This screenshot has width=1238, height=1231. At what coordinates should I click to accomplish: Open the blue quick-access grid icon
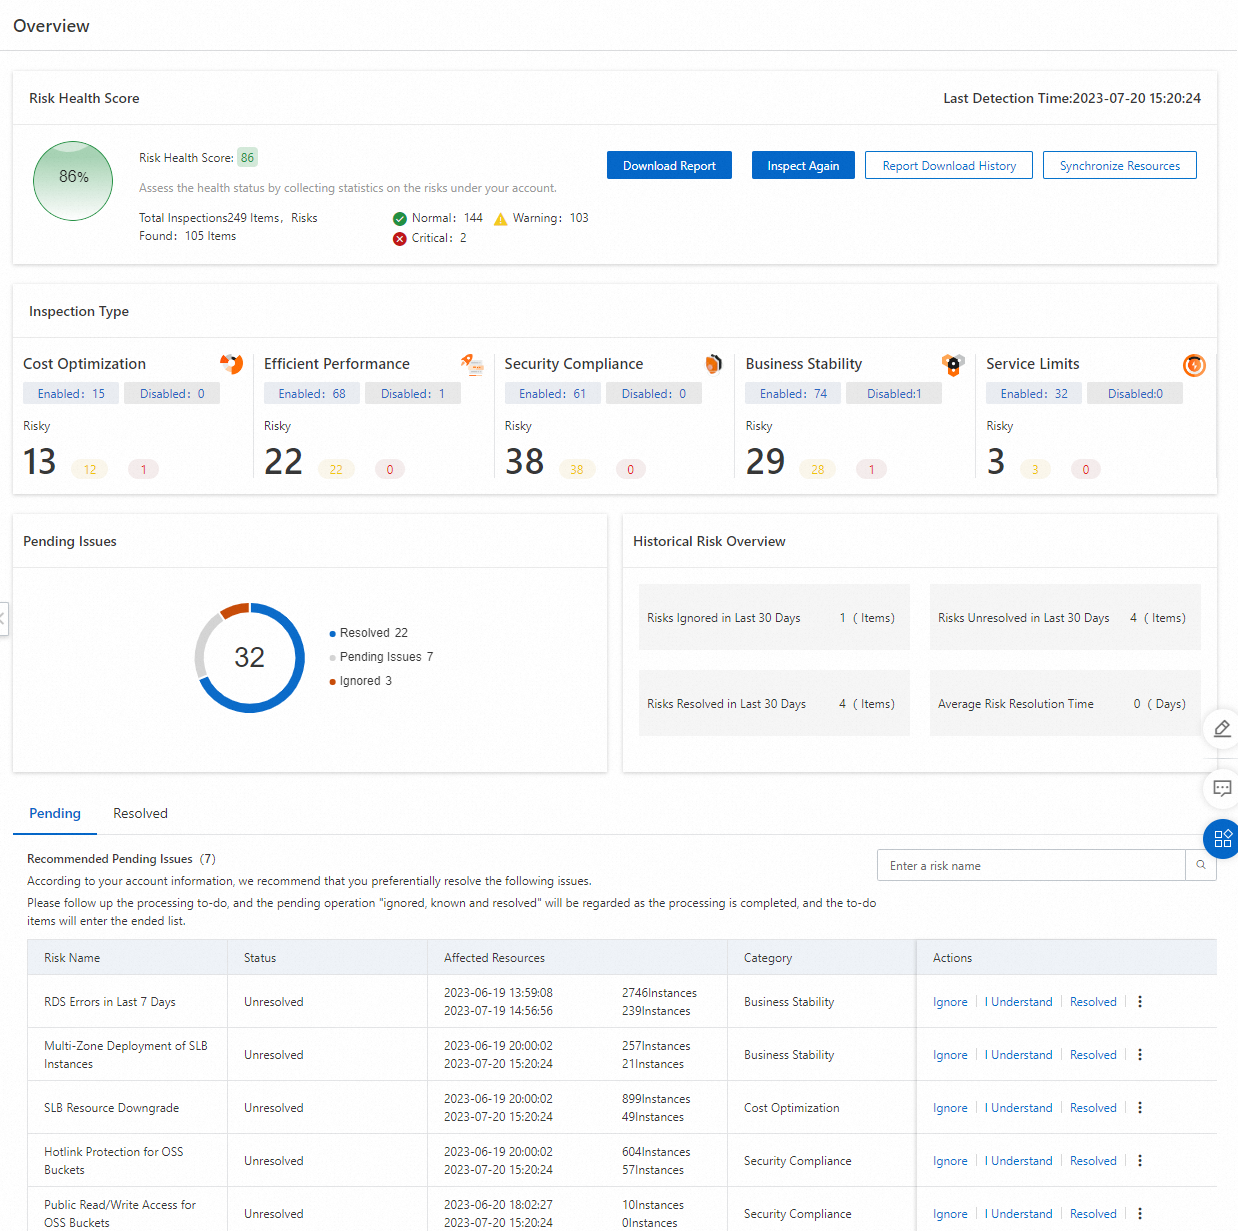(1222, 839)
